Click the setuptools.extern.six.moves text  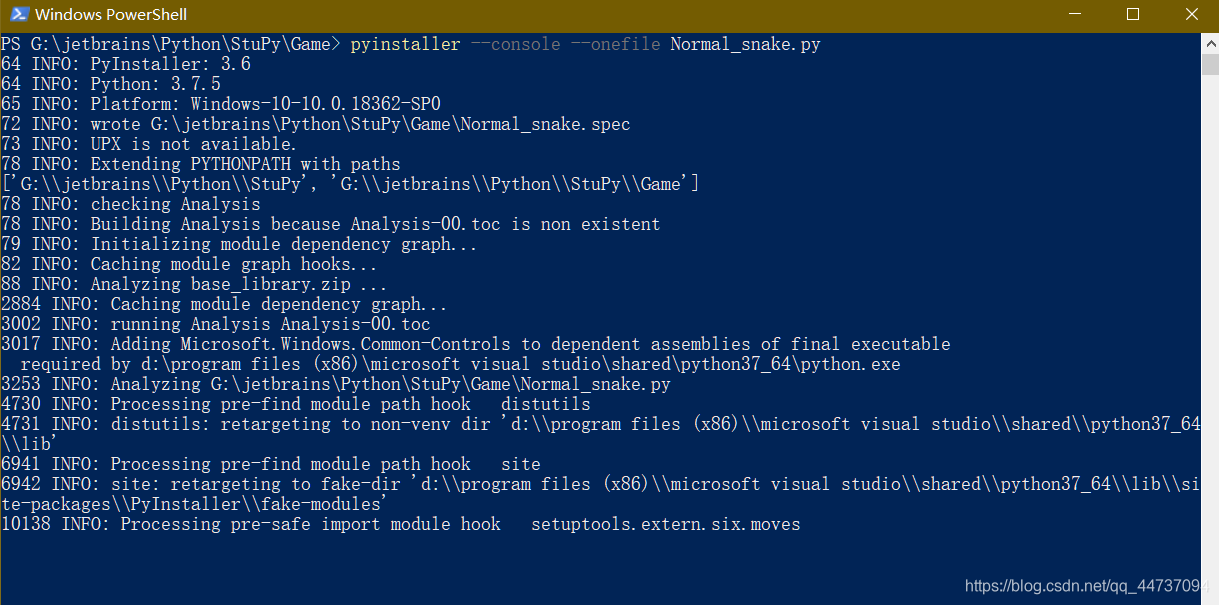pyautogui.click(x=665, y=523)
